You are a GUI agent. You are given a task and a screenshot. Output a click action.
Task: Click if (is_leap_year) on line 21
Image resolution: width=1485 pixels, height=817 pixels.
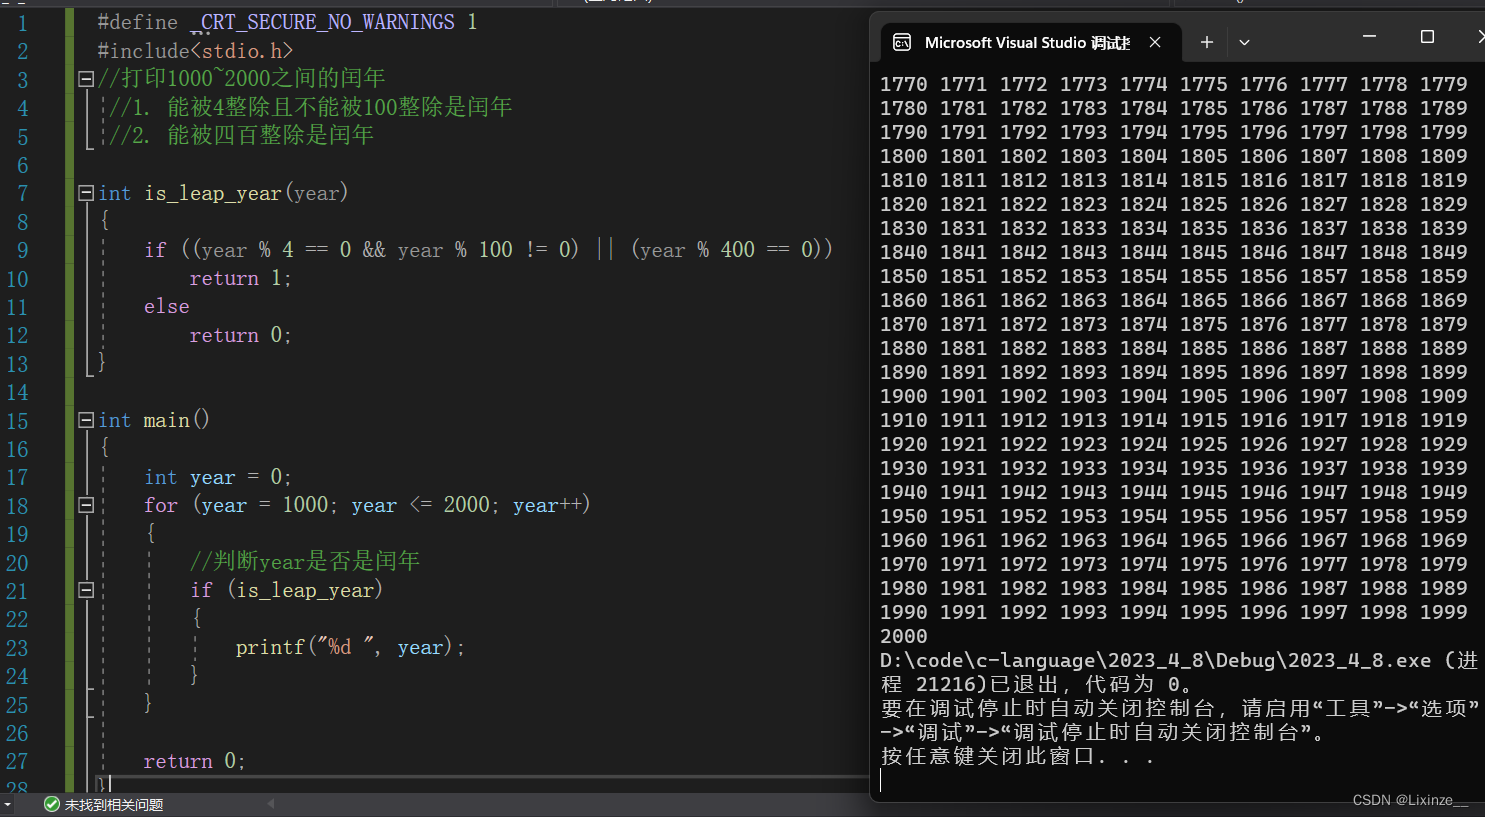287,590
